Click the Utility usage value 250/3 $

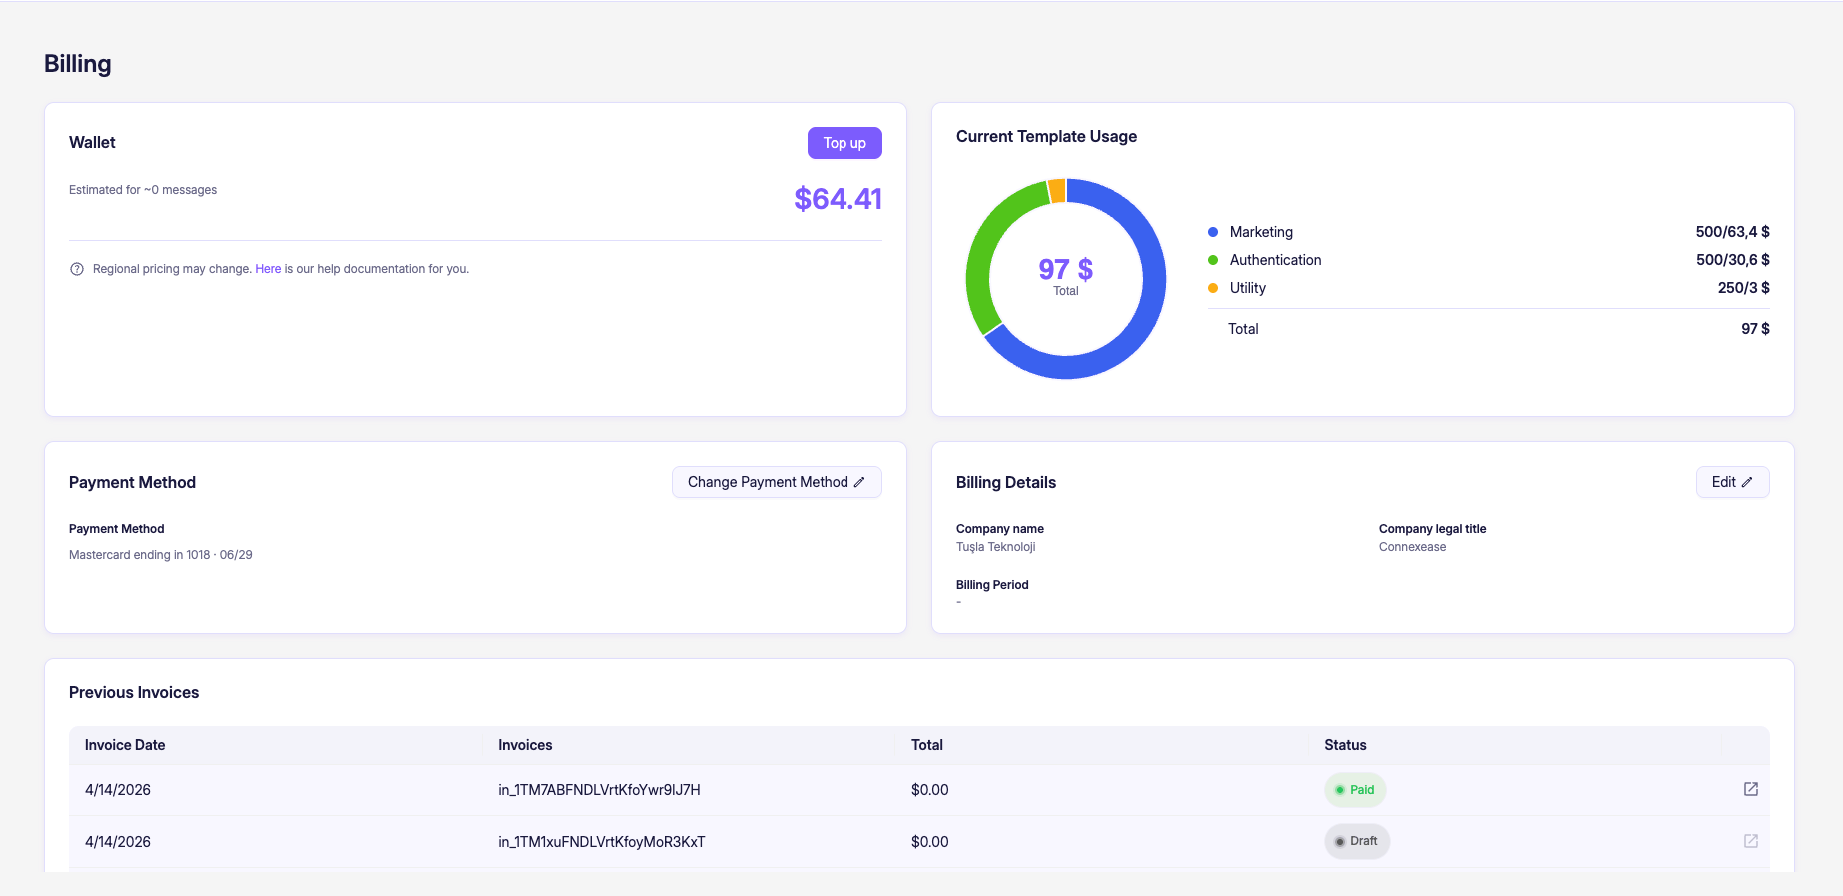(x=1743, y=288)
